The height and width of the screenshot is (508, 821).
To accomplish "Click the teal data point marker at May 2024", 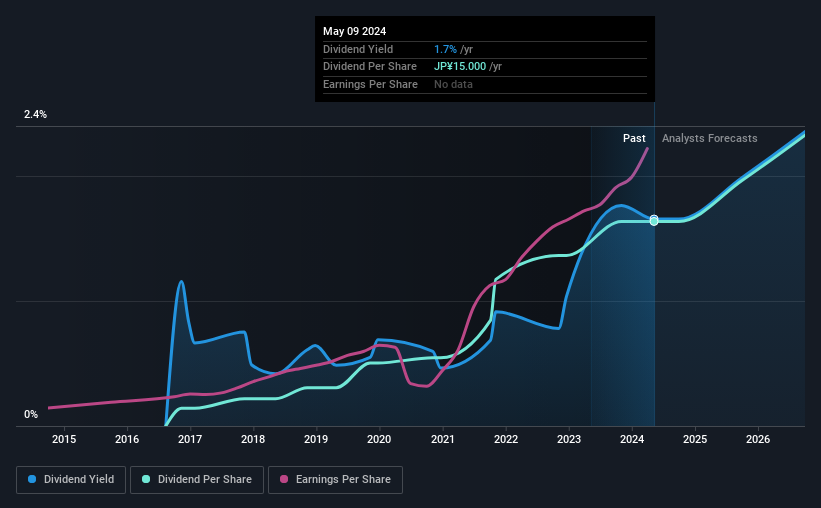I will [654, 222].
